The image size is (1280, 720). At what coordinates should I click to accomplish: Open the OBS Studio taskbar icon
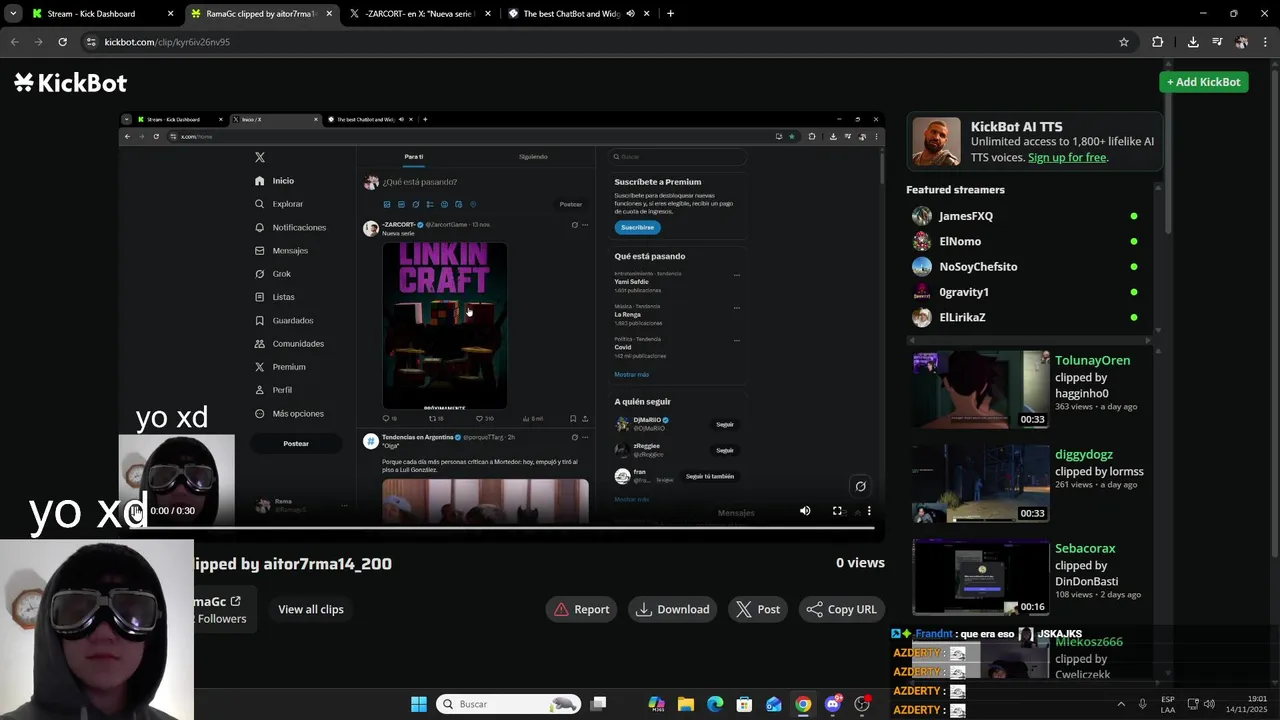click(x=862, y=704)
